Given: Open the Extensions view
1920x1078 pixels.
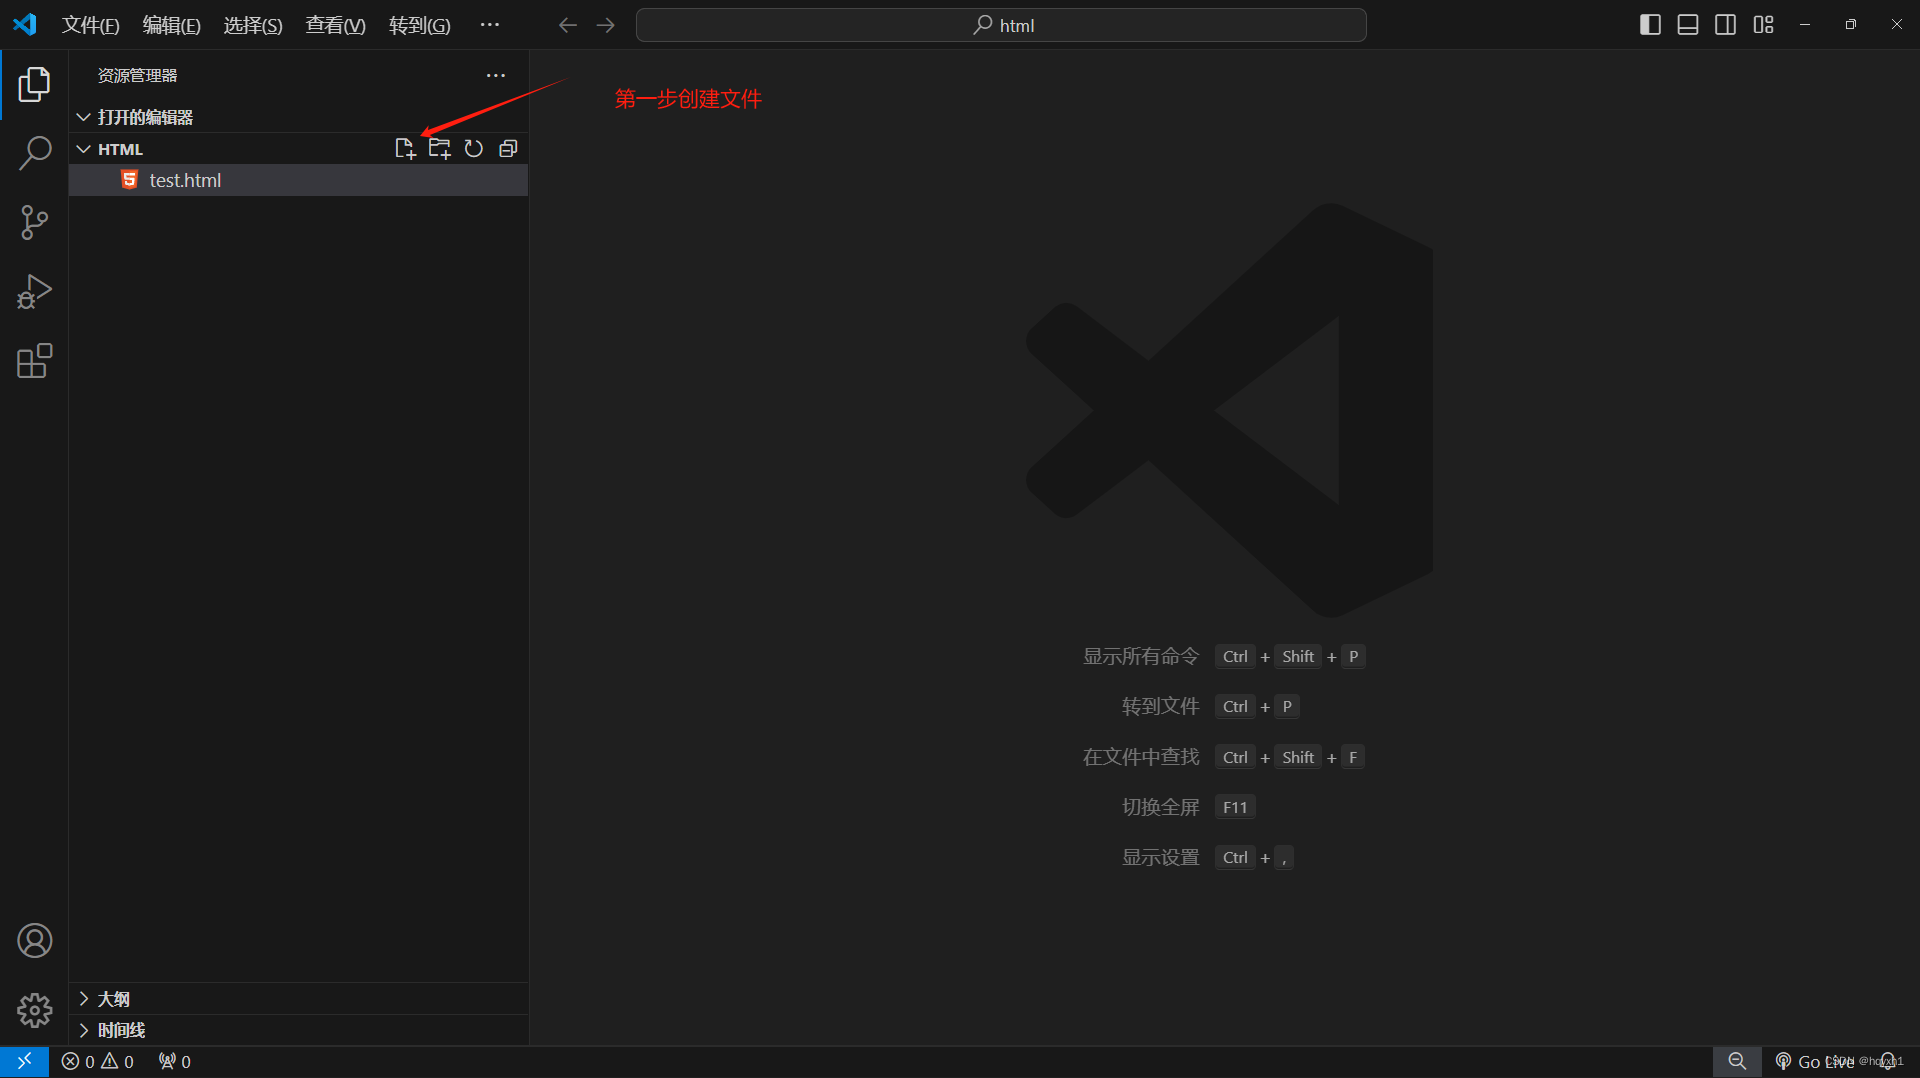Looking at the screenshot, I should click(x=34, y=361).
